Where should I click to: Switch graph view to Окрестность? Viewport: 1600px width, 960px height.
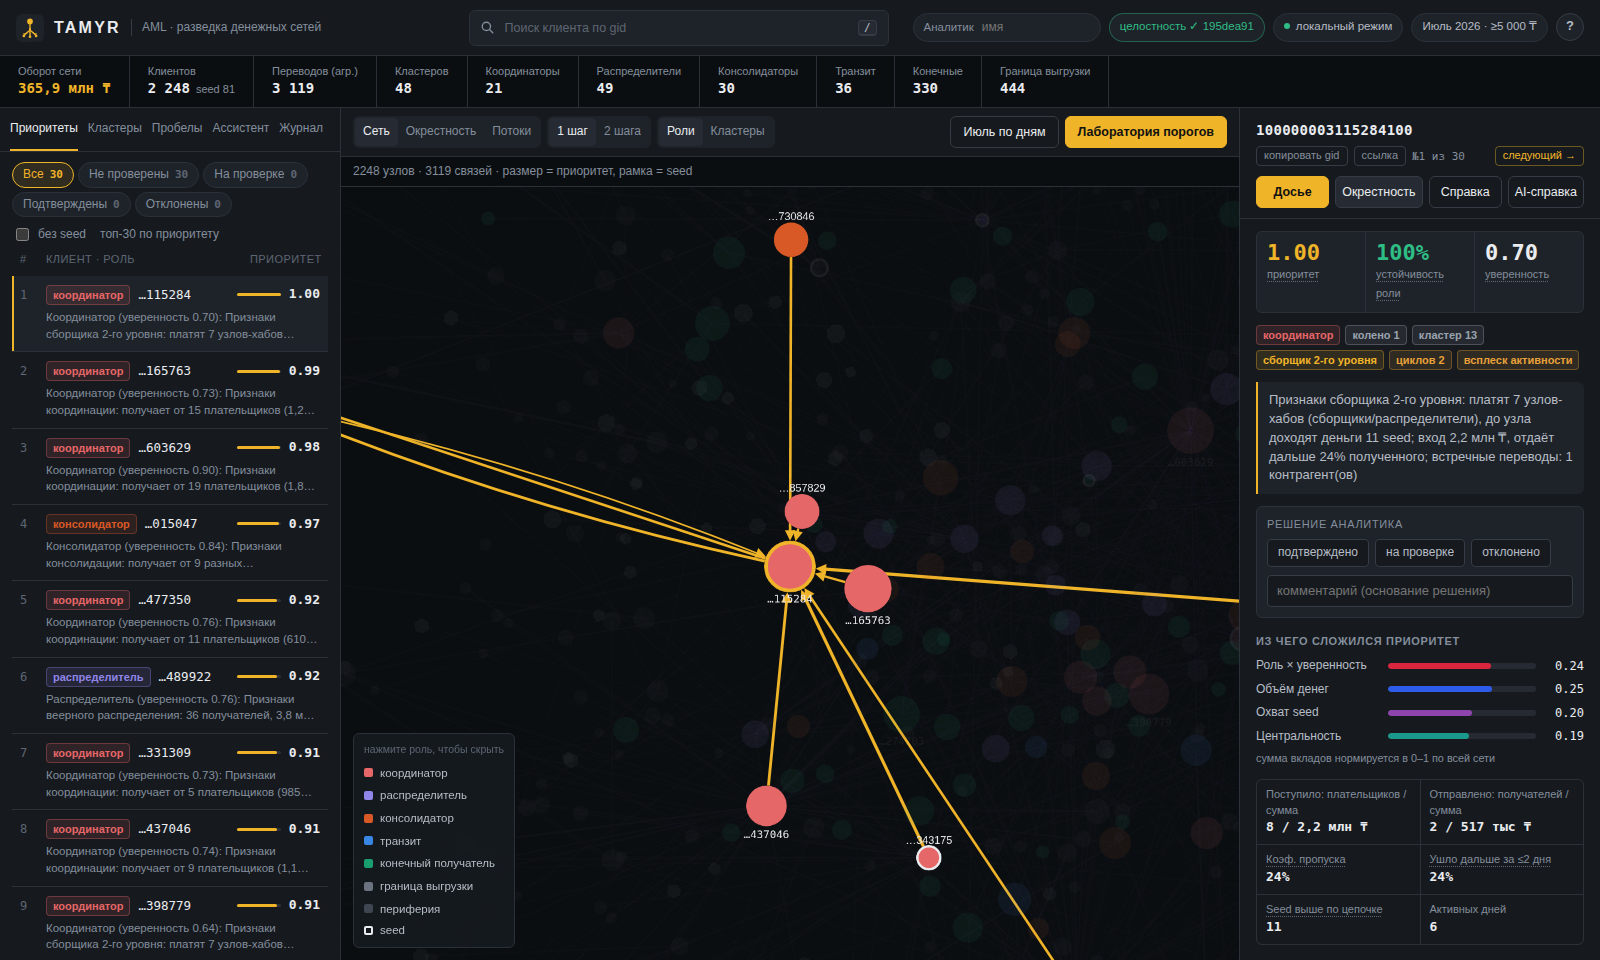[x=440, y=131]
